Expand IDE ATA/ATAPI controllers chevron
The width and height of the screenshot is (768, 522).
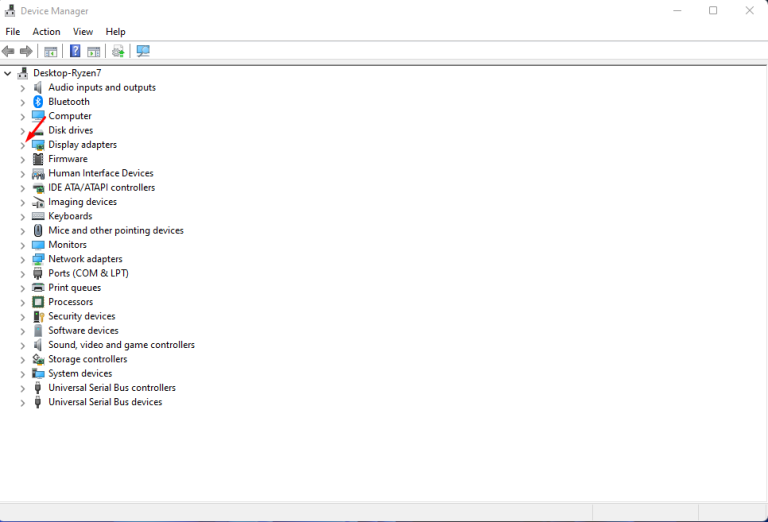[x=23, y=188]
